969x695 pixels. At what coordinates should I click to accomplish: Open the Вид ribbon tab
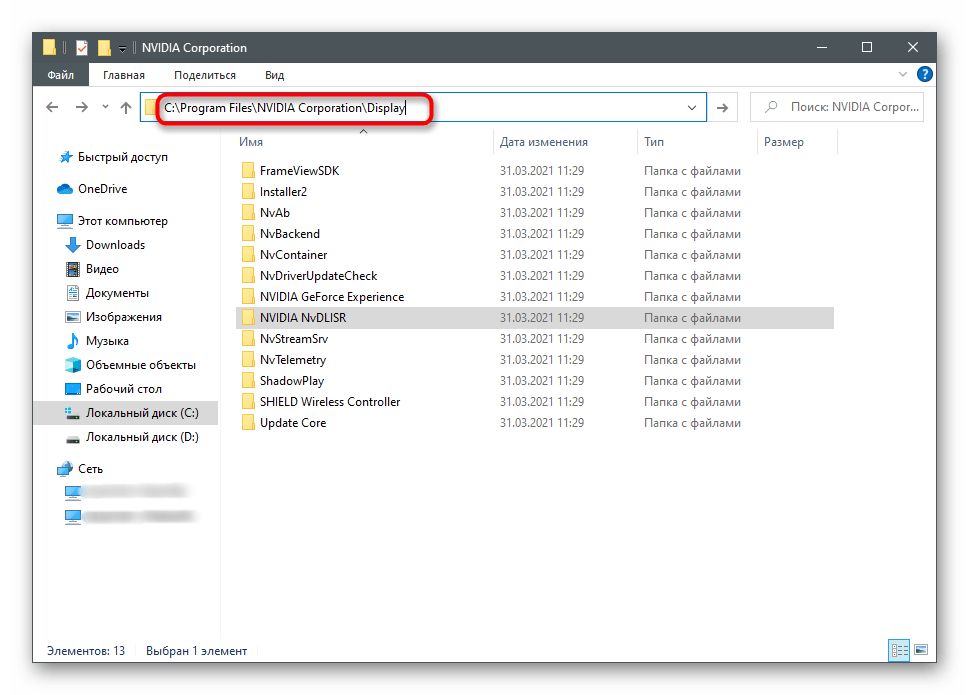point(274,75)
